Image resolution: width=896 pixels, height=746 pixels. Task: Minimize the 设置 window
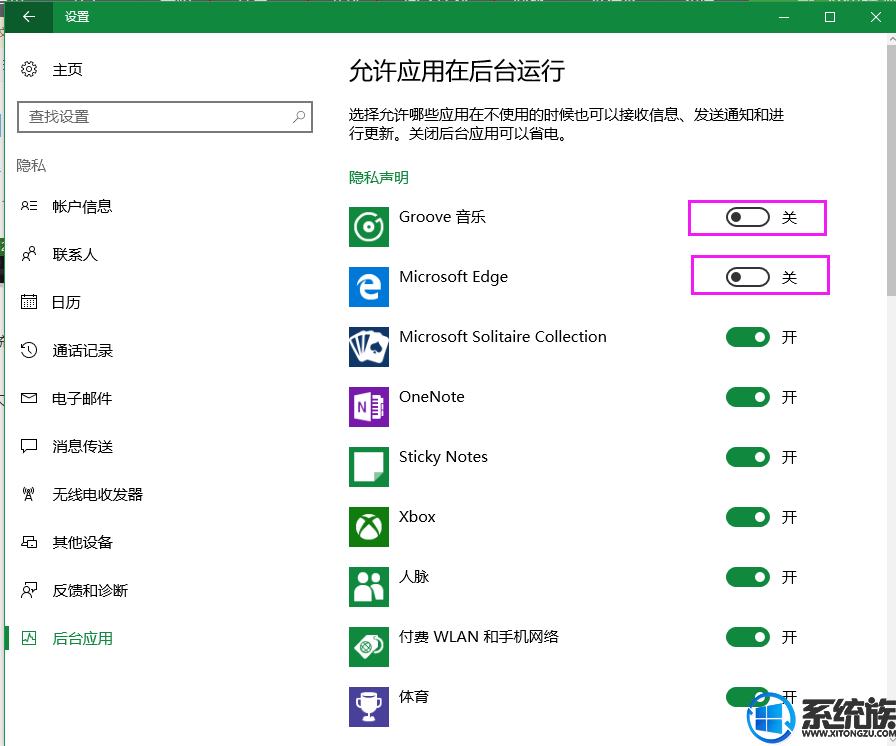(x=784, y=17)
